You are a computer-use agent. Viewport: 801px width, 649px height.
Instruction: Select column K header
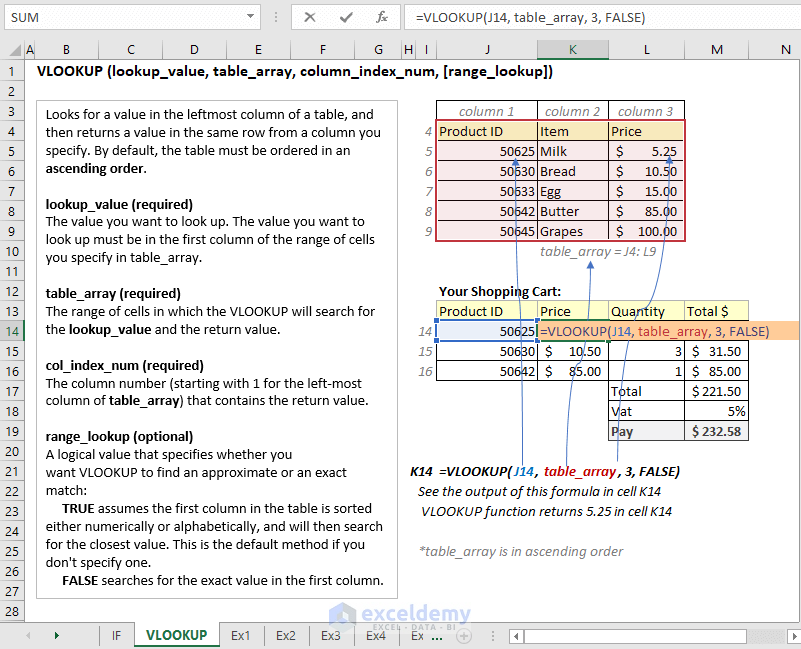tap(571, 50)
